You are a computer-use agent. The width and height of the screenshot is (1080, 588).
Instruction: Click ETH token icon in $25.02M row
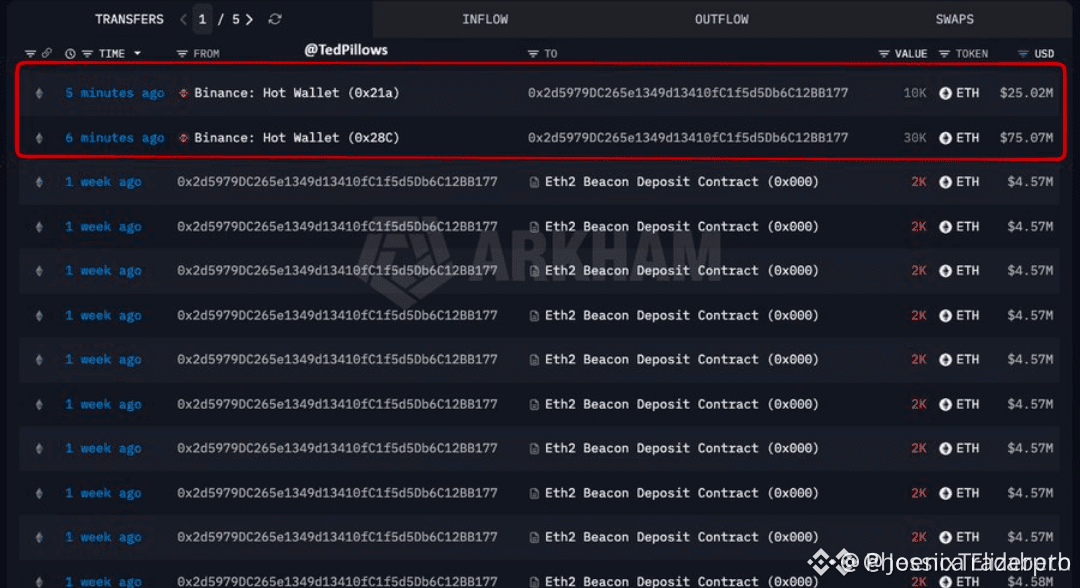pos(945,93)
